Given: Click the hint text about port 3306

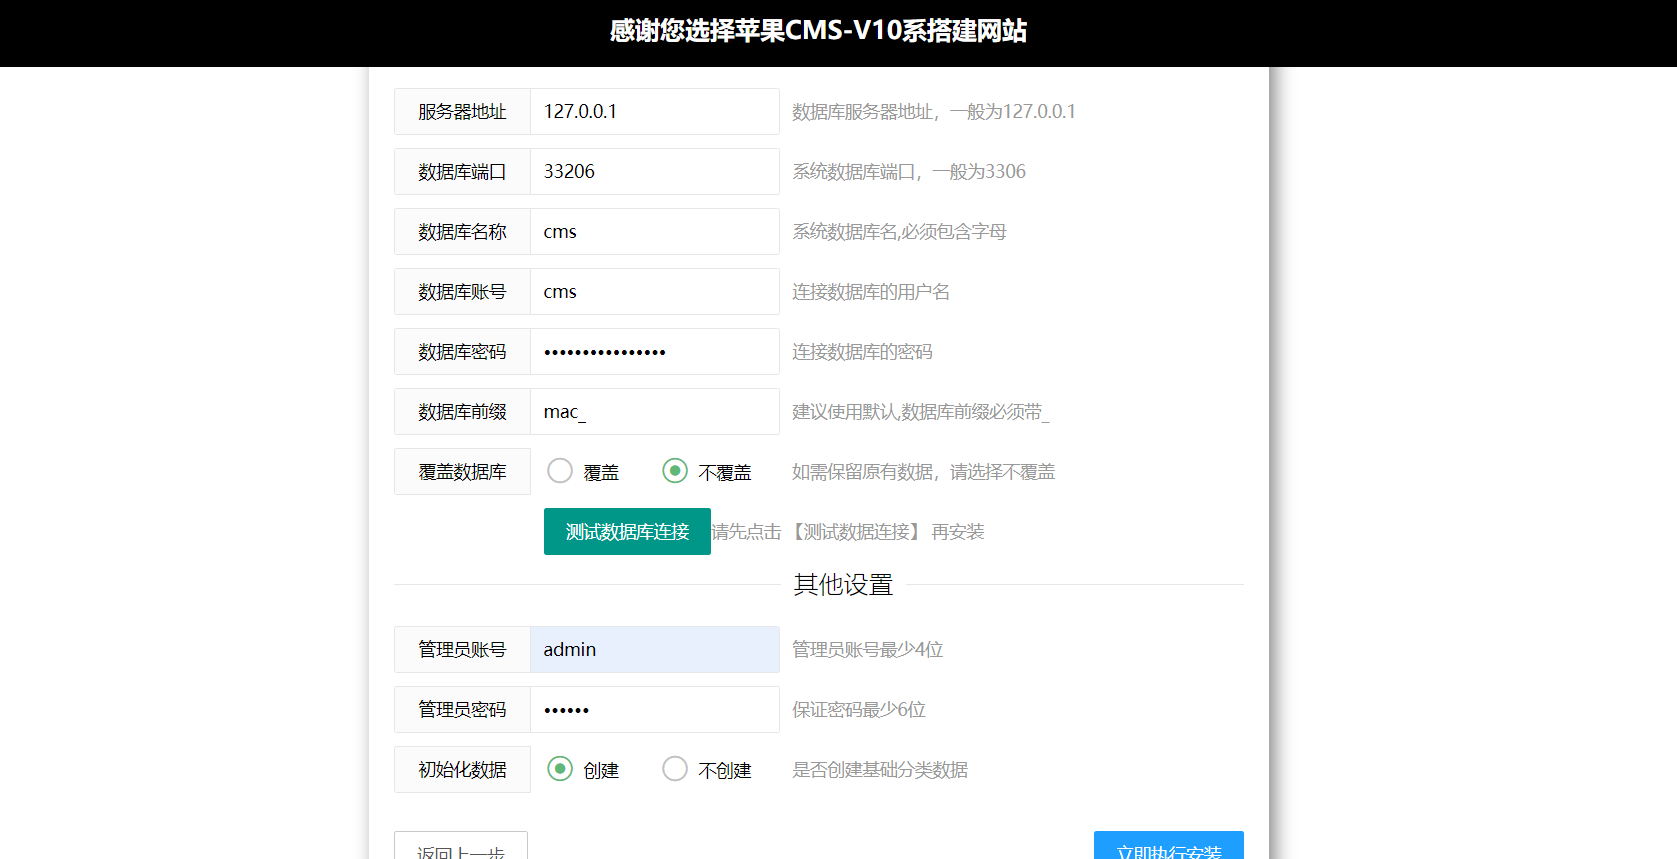Looking at the screenshot, I should click(908, 172).
